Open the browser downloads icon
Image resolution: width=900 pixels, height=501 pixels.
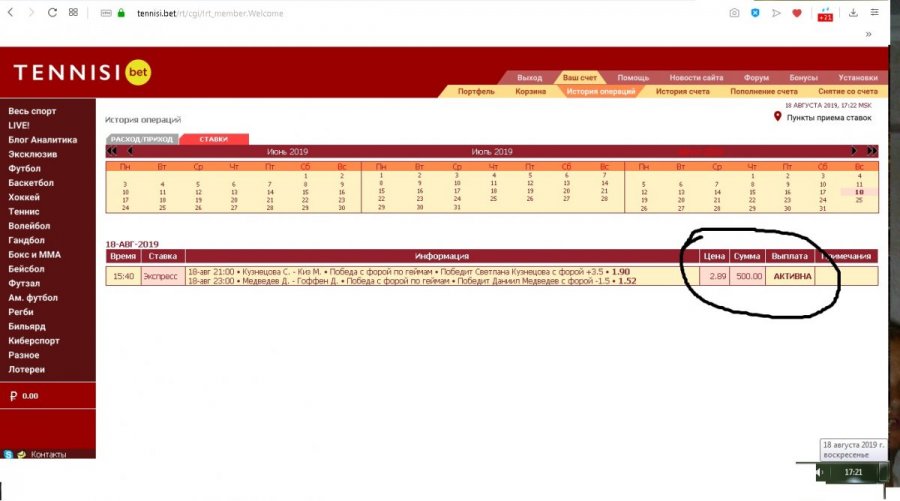coord(853,13)
